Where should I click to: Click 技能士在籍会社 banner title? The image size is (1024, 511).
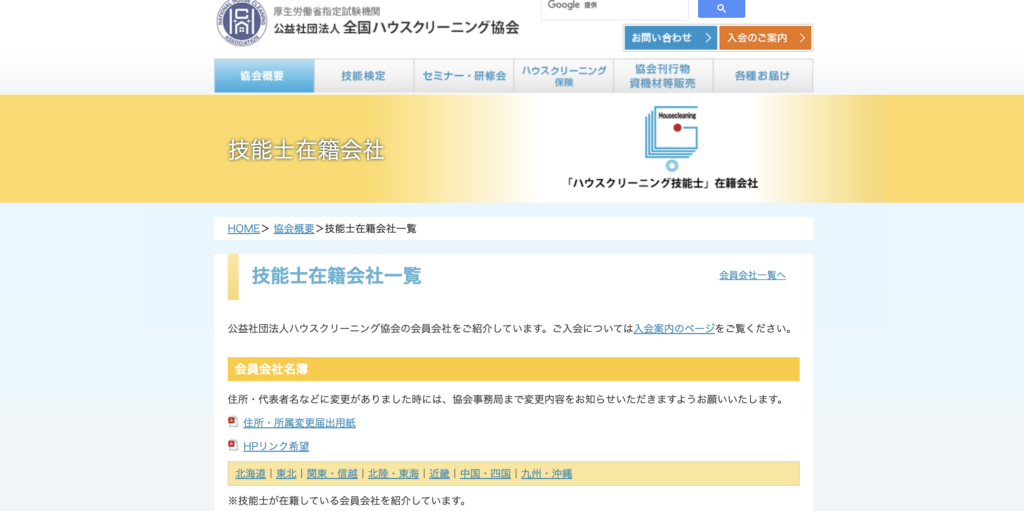pos(306,150)
